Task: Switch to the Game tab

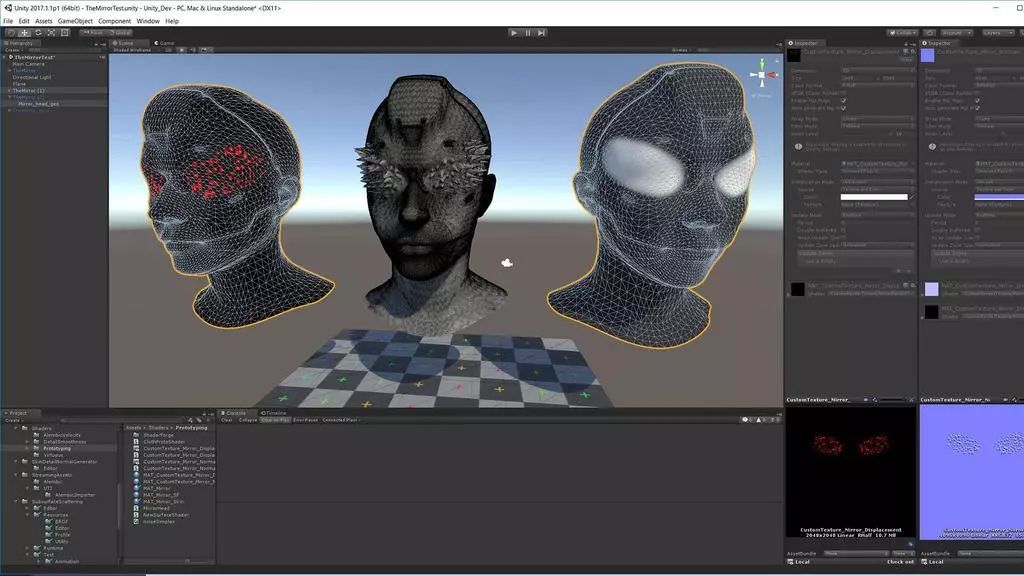Action: coord(163,43)
